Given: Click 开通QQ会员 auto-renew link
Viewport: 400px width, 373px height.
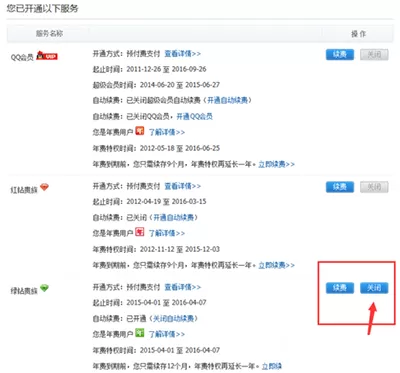Looking at the screenshot, I should point(194,116).
